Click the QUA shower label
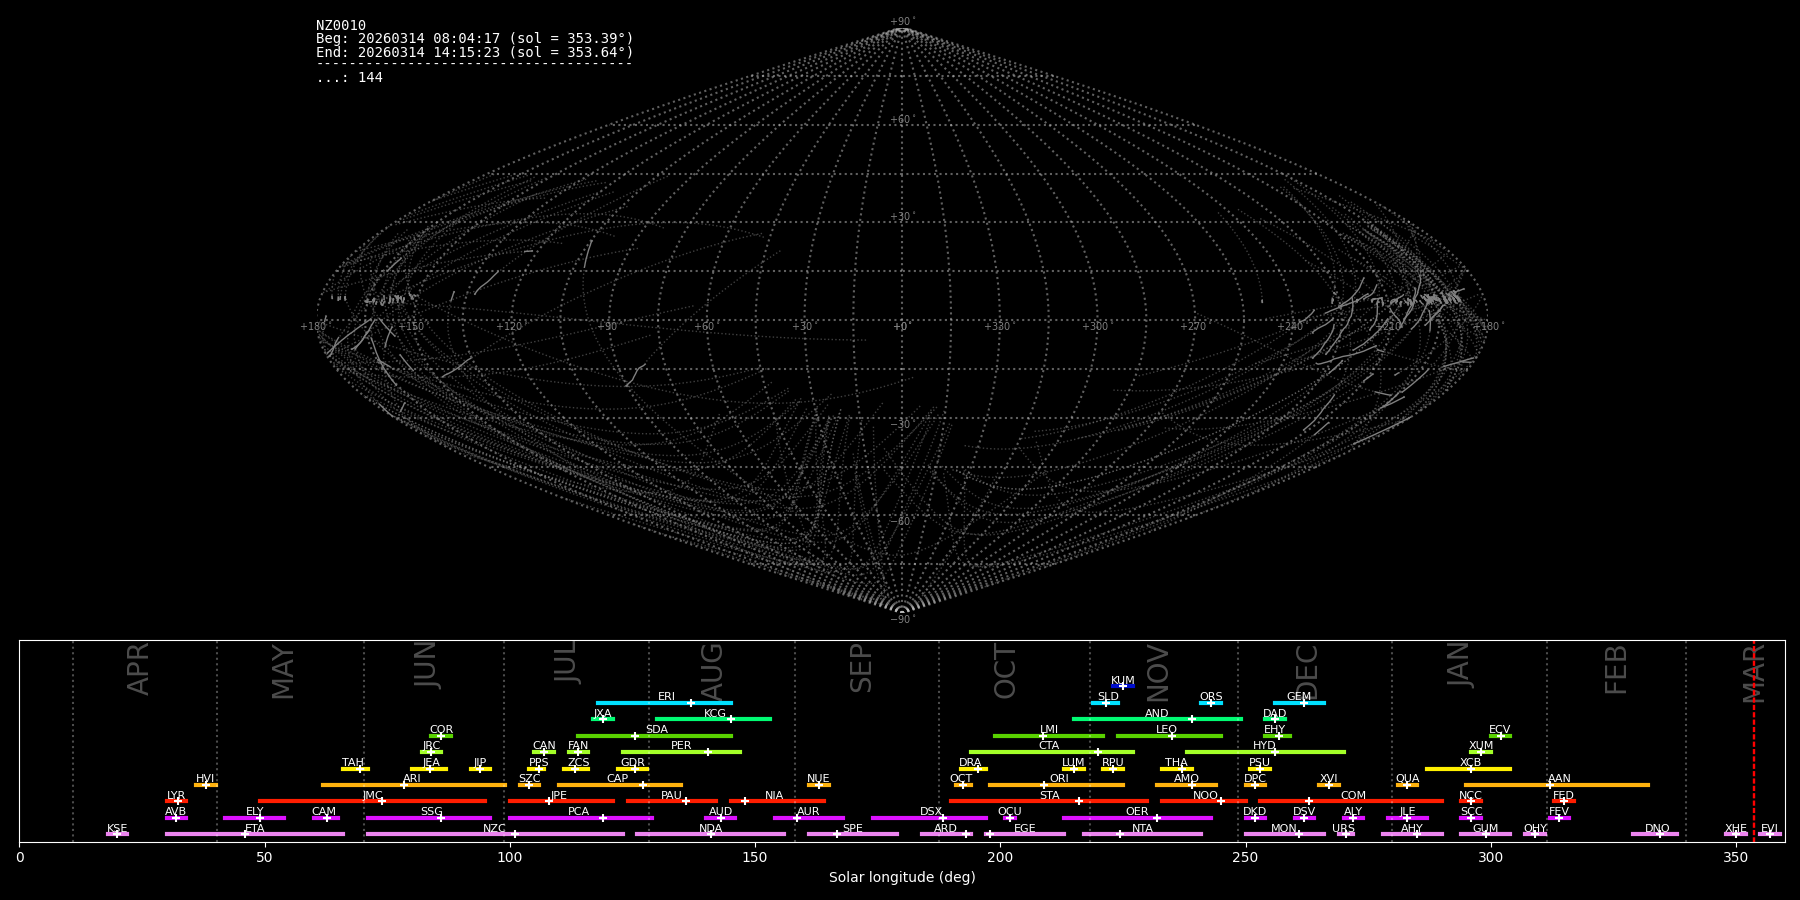Image resolution: width=1800 pixels, height=900 pixels. [1407, 779]
